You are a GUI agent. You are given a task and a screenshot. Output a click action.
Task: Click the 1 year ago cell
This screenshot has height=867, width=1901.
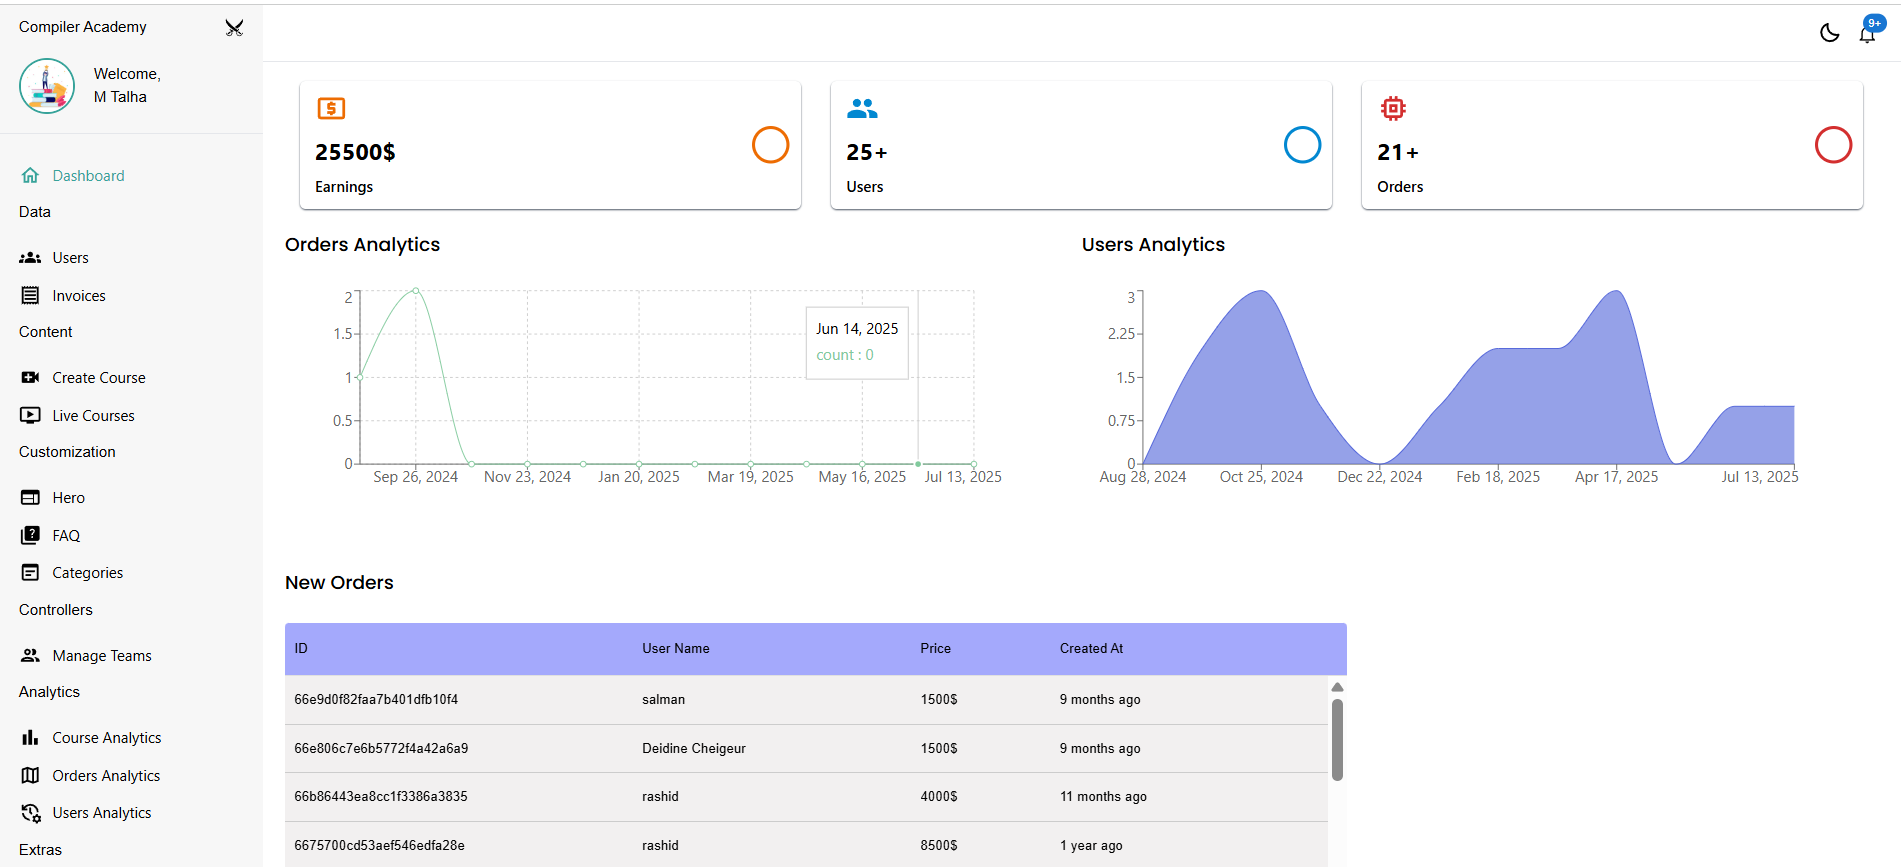click(x=1091, y=846)
